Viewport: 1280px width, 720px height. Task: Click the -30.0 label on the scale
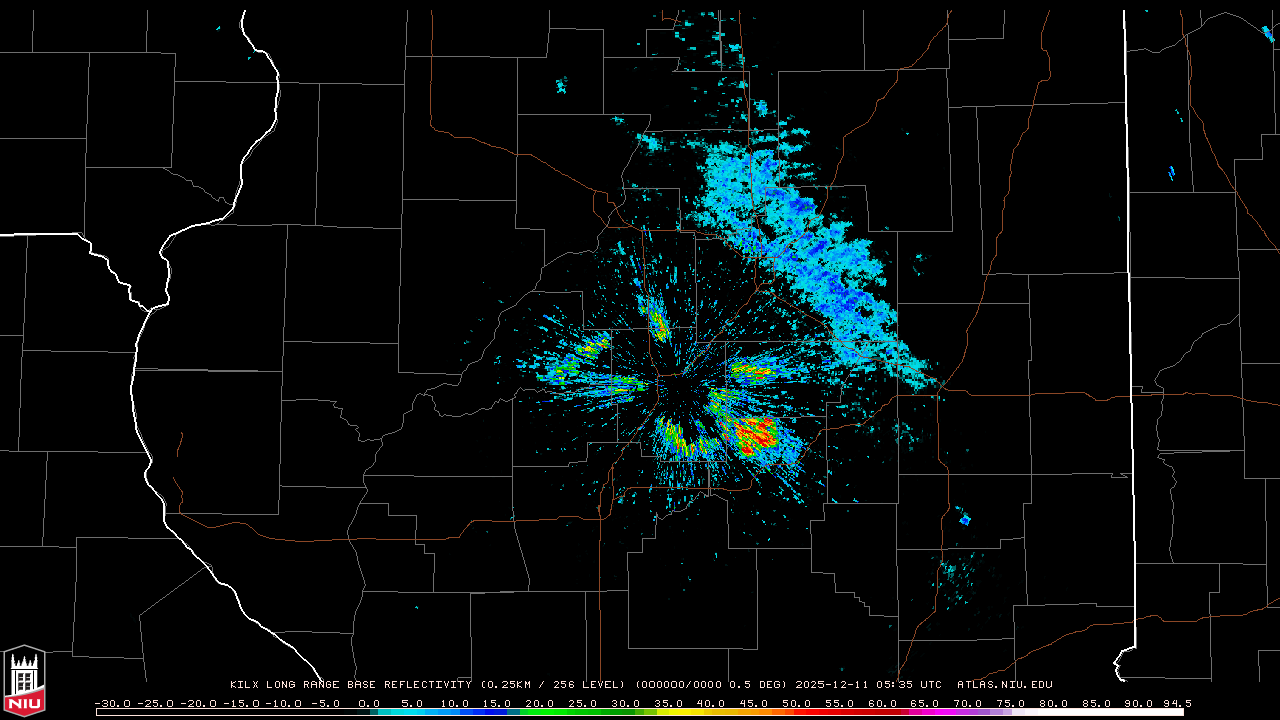111,703
